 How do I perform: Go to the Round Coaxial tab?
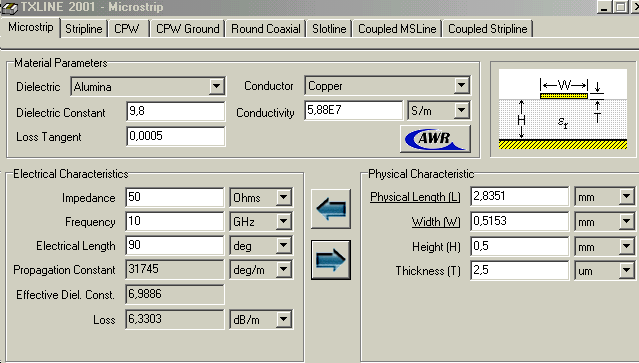pos(266,29)
